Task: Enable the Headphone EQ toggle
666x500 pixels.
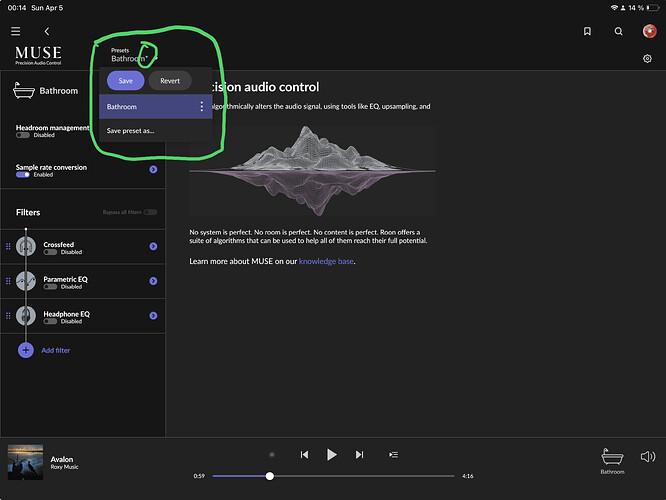Action: pos(50,321)
